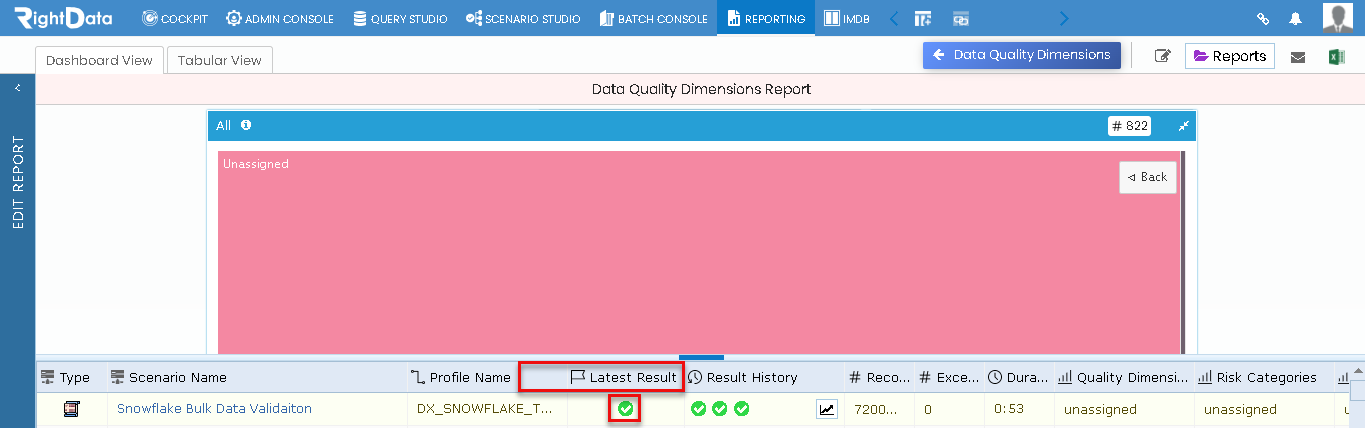Open the Batch Console menu
The width and height of the screenshot is (1365, 428).
[654, 18]
